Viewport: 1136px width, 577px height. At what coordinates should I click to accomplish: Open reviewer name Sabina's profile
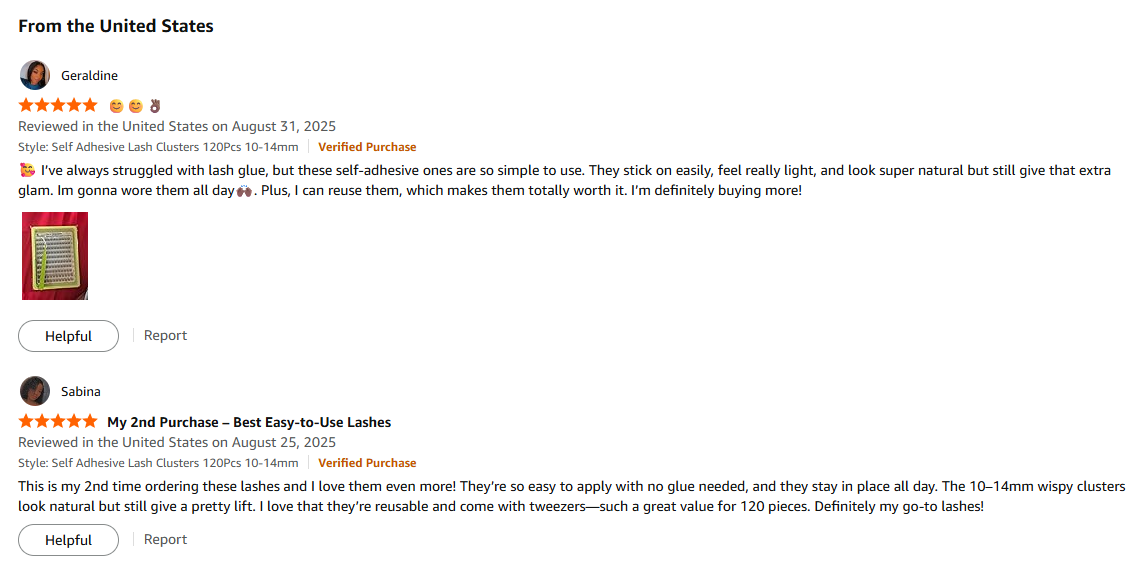coord(81,392)
